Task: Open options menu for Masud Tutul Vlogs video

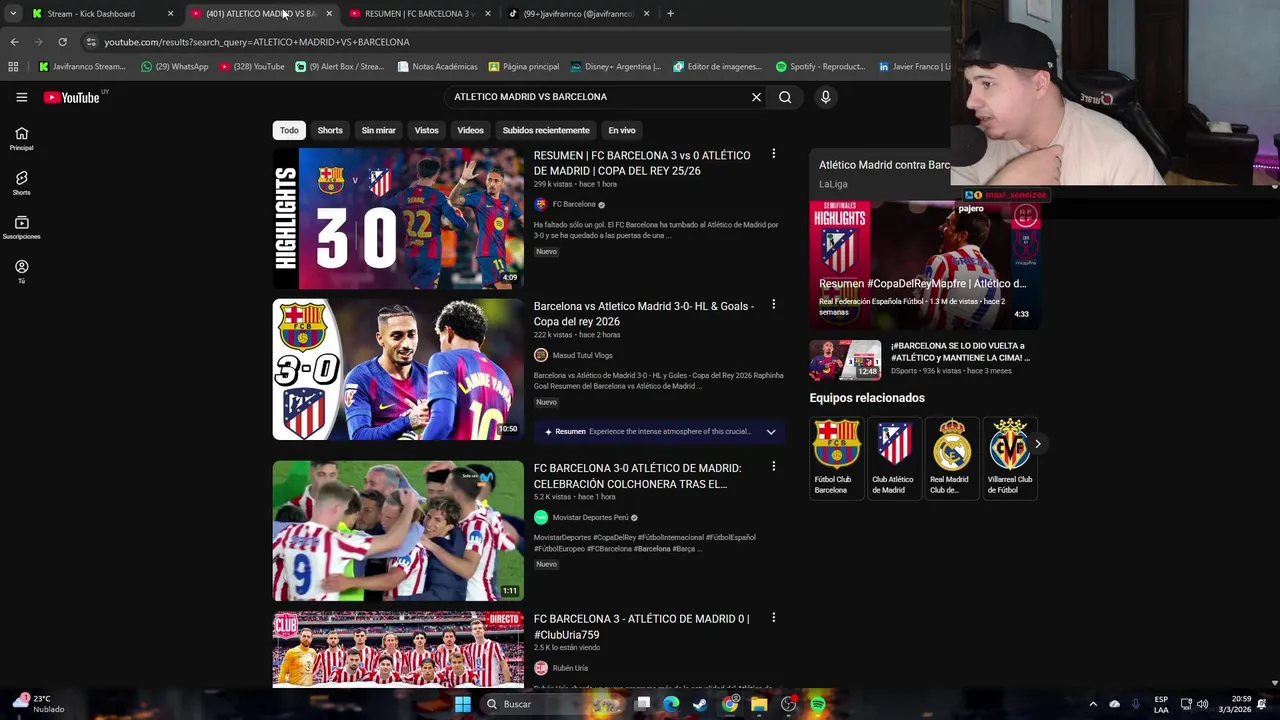Action: click(773, 305)
